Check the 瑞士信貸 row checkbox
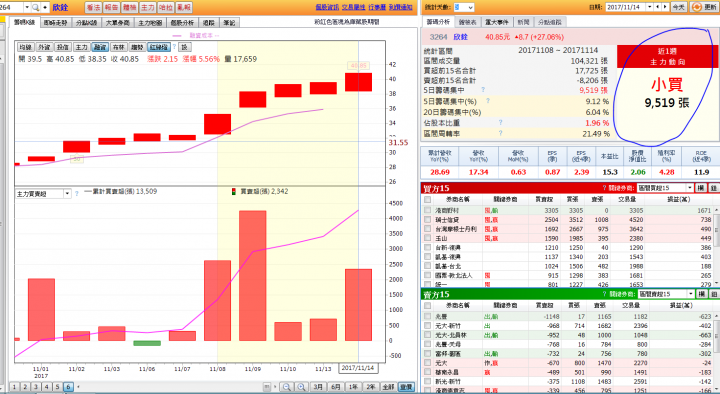The height and width of the screenshot is (394, 720). pos(428,220)
